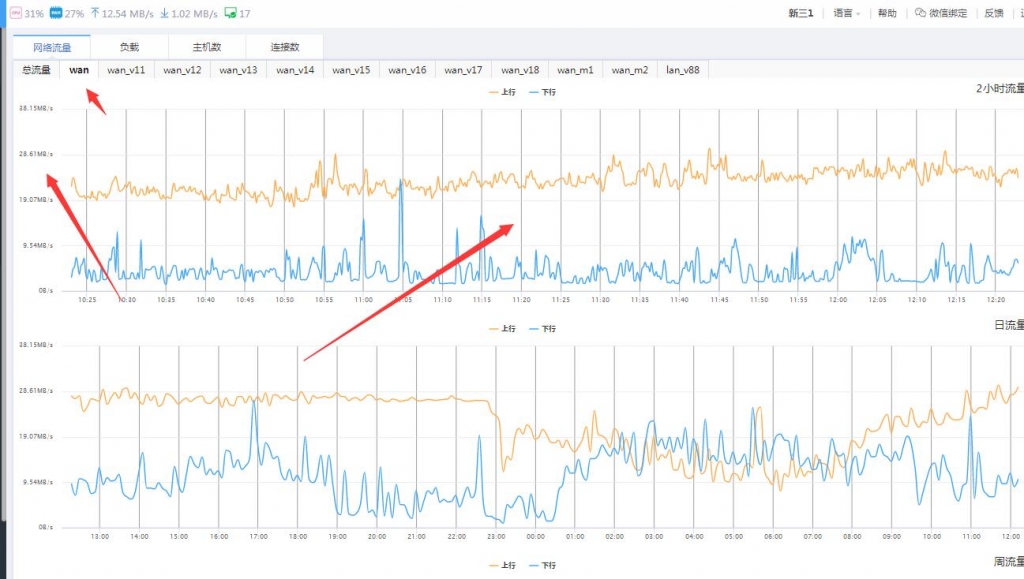Toggle 下行 series in daily chart legend

(x=543, y=328)
